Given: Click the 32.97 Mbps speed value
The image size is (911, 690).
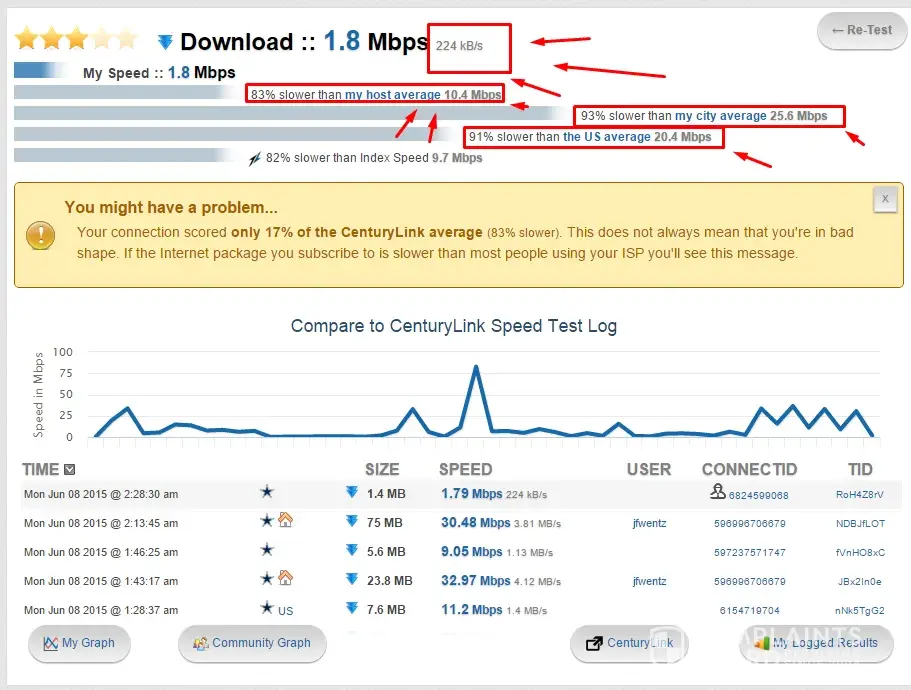Looking at the screenshot, I should click(475, 581).
